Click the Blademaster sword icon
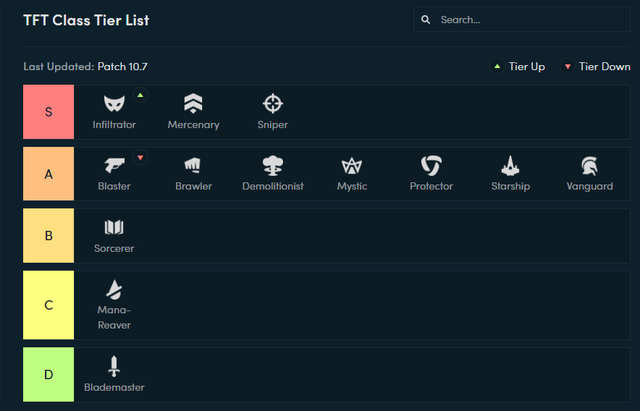 coord(114,366)
